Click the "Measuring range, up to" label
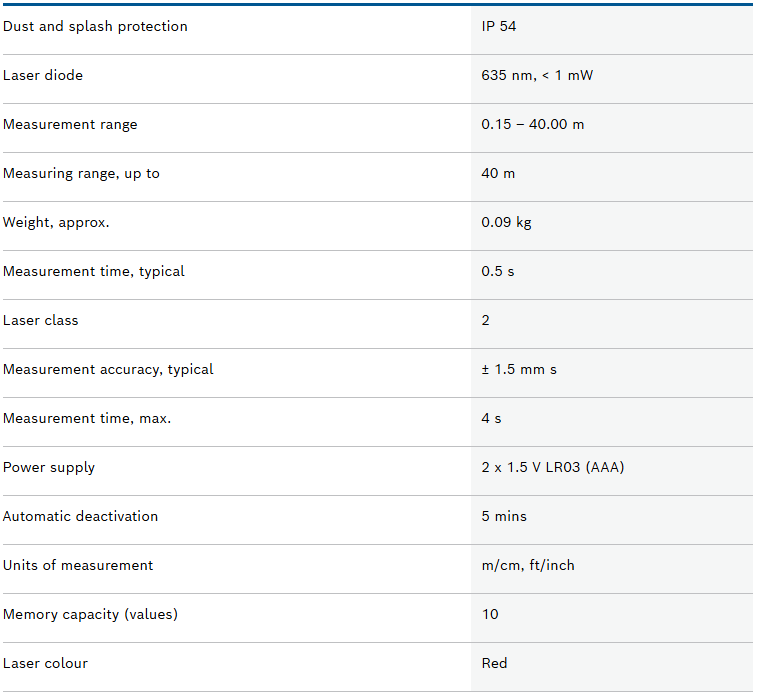 (81, 174)
